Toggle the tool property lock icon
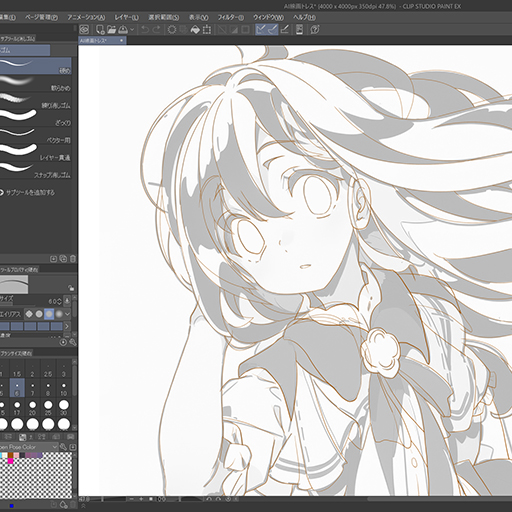This screenshot has height=512, width=512. coord(71,288)
